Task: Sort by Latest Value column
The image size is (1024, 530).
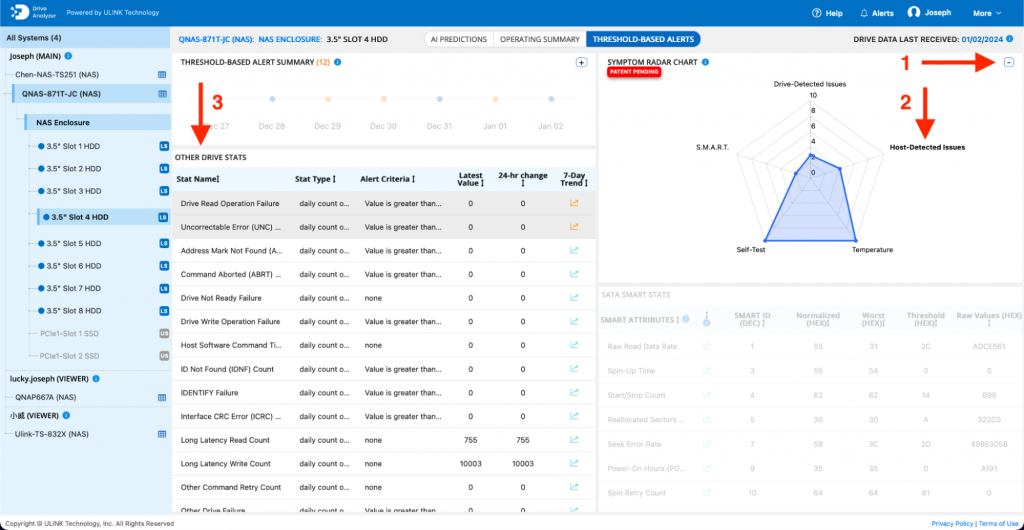Action: [x=470, y=179]
